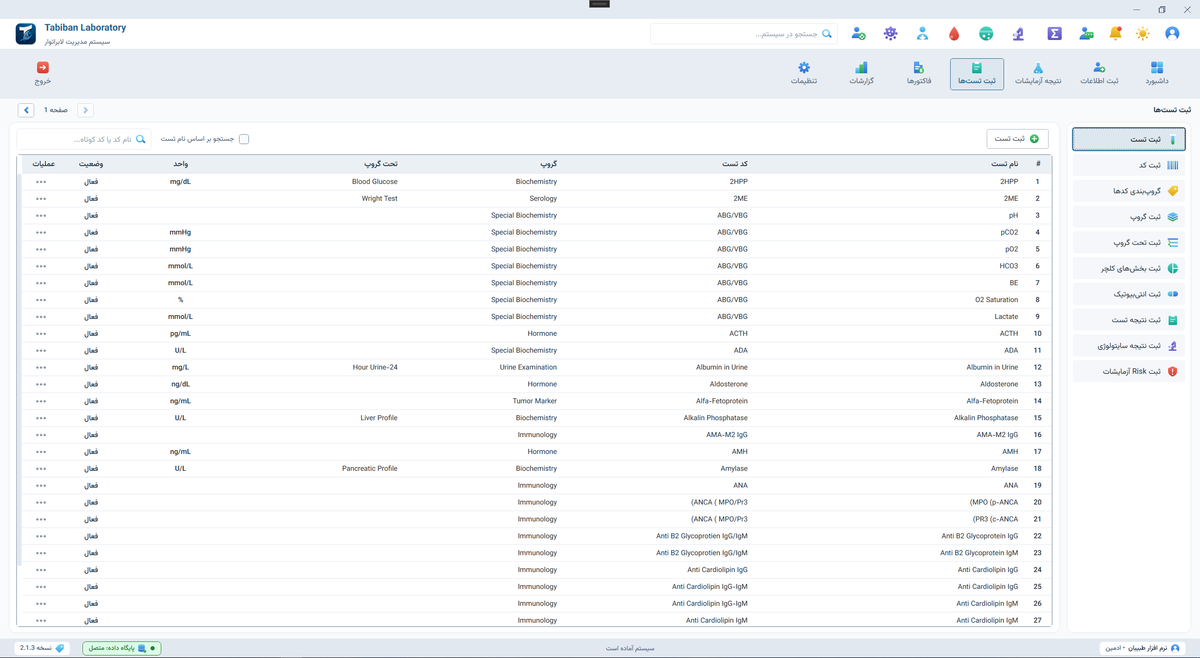Toggle the sun theme icon
This screenshot has height=658, width=1200.
(x=1143, y=33)
